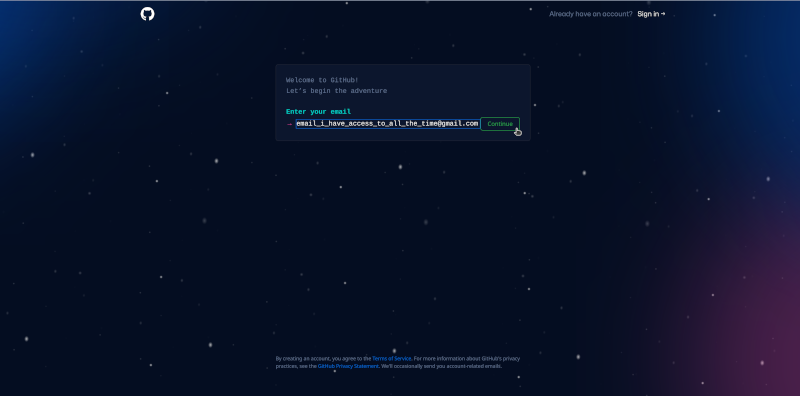Click the GitHub Octocat logo
The height and width of the screenshot is (396, 800).
(x=147, y=14)
